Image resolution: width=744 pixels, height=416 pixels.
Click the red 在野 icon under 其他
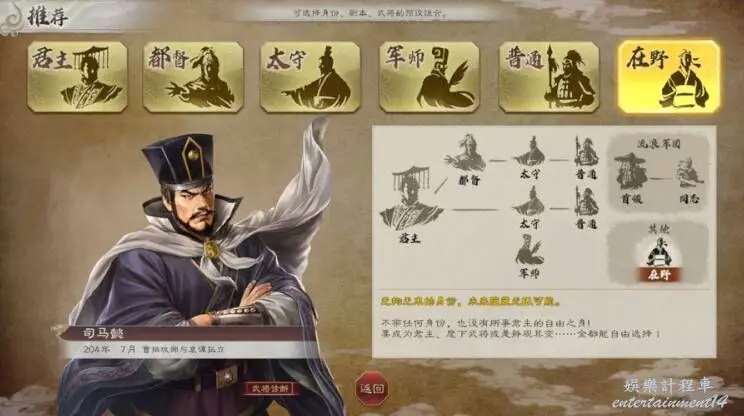659,259
